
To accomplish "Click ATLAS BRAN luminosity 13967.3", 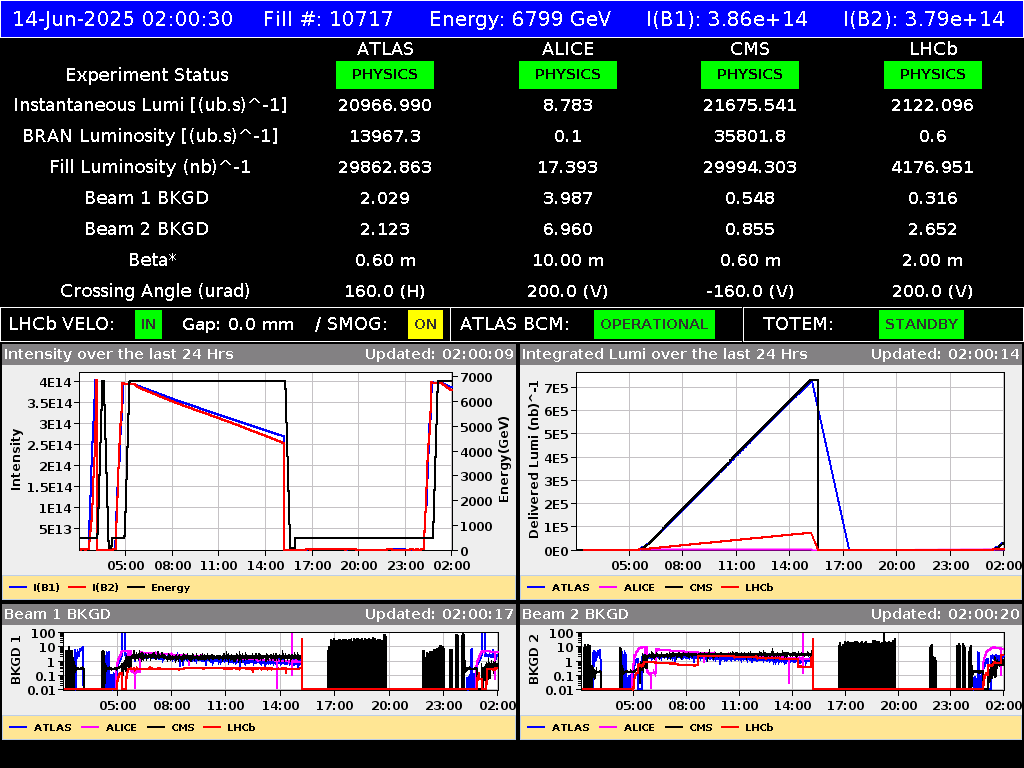I will tap(385, 136).
